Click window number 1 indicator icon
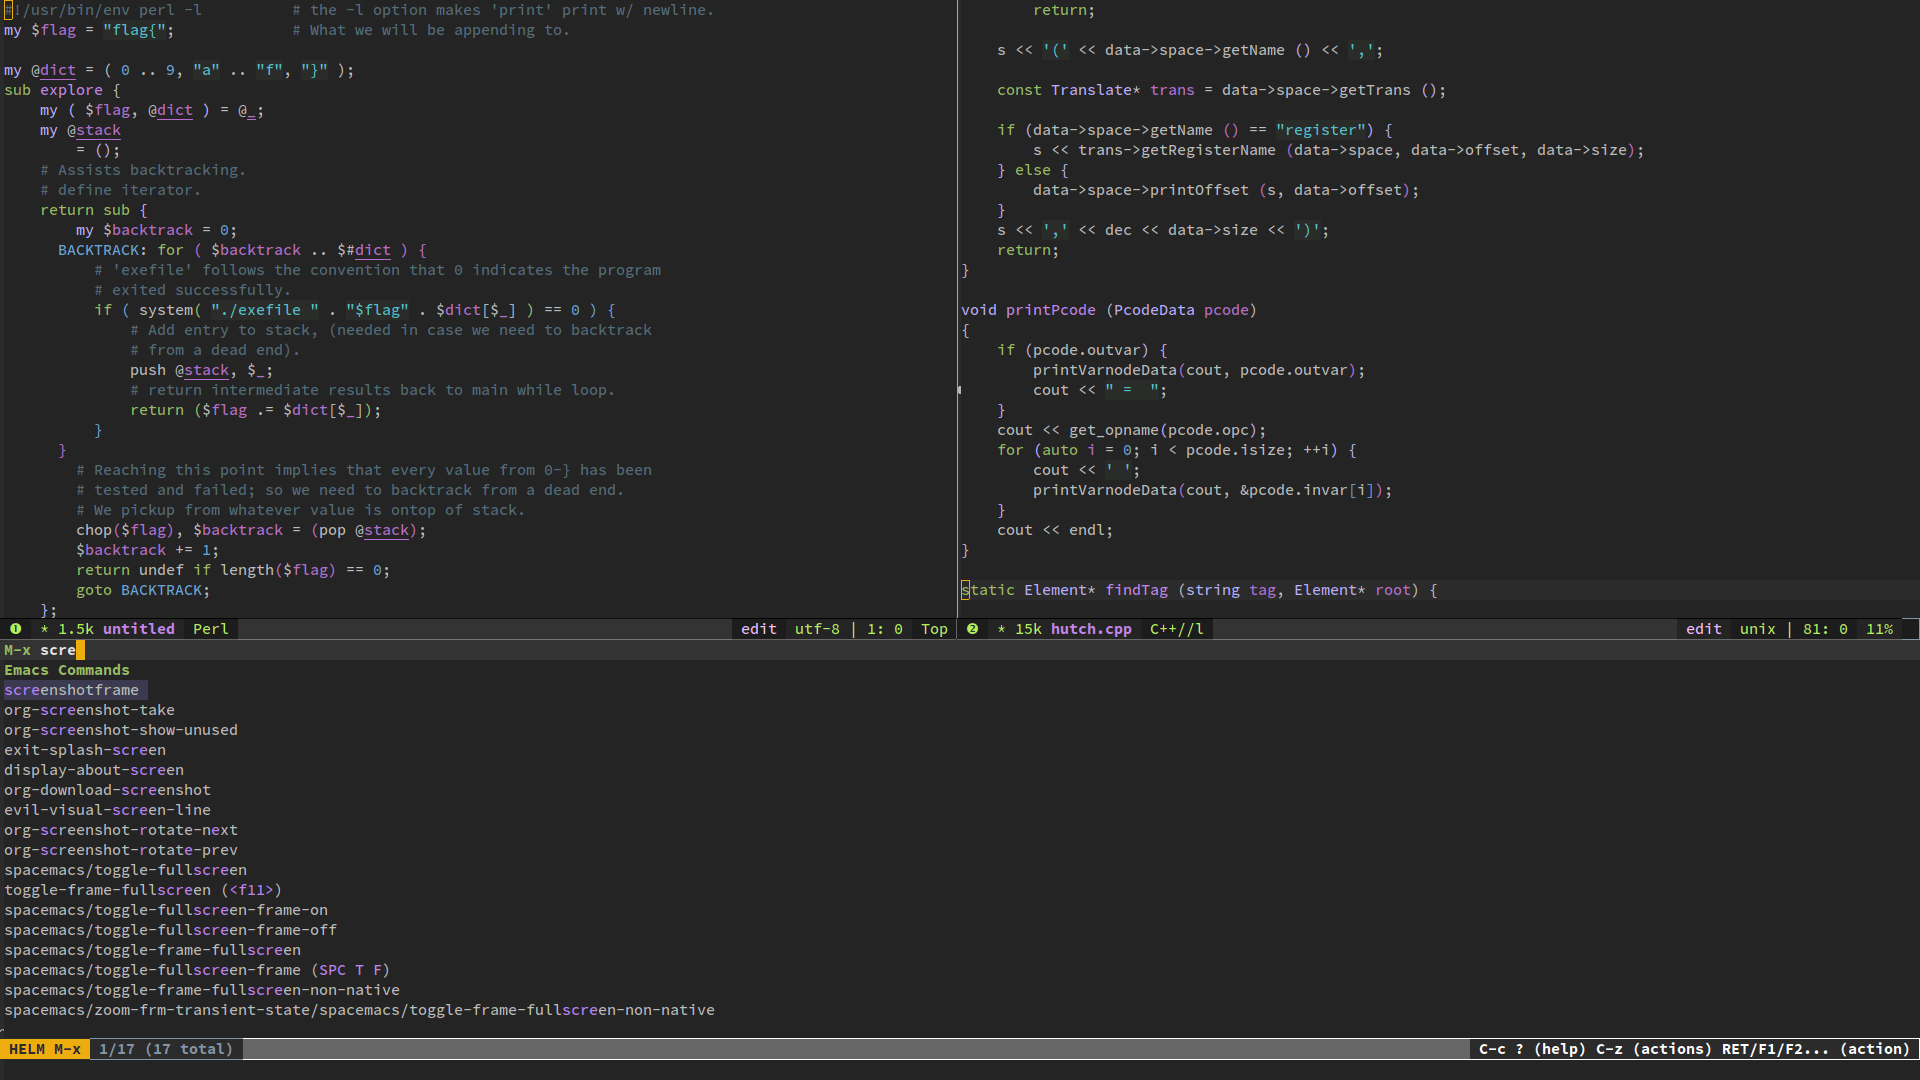Screen dimensions: 1920x1080 16,629
